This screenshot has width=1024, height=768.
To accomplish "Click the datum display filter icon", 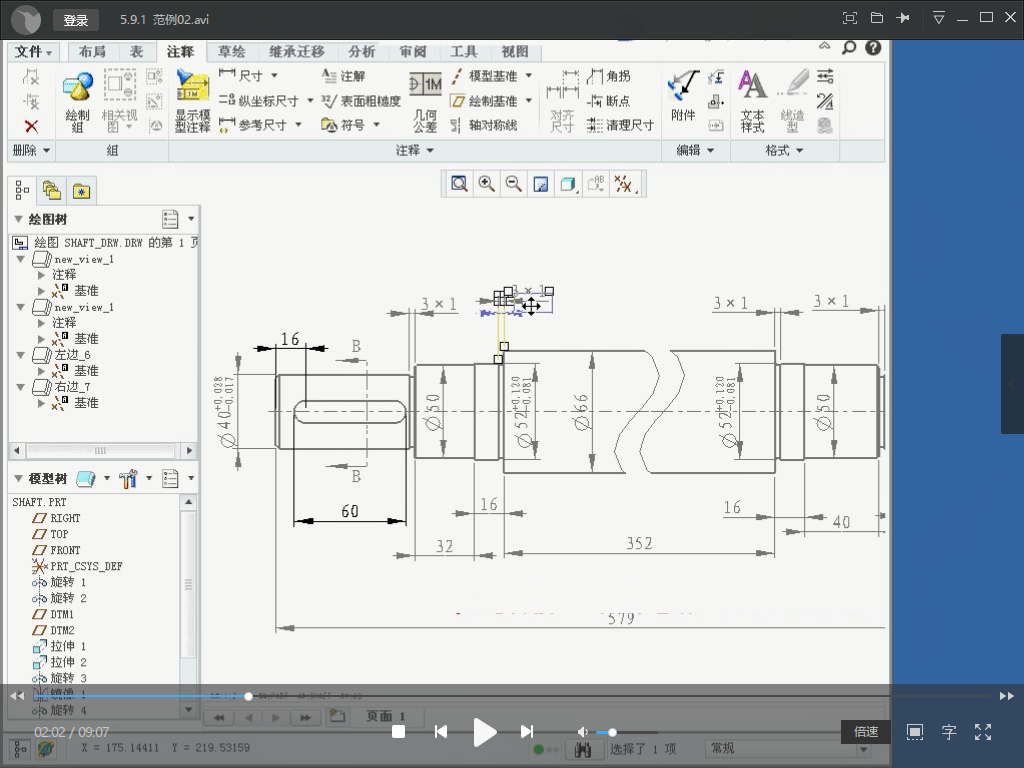I will (x=624, y=184).
